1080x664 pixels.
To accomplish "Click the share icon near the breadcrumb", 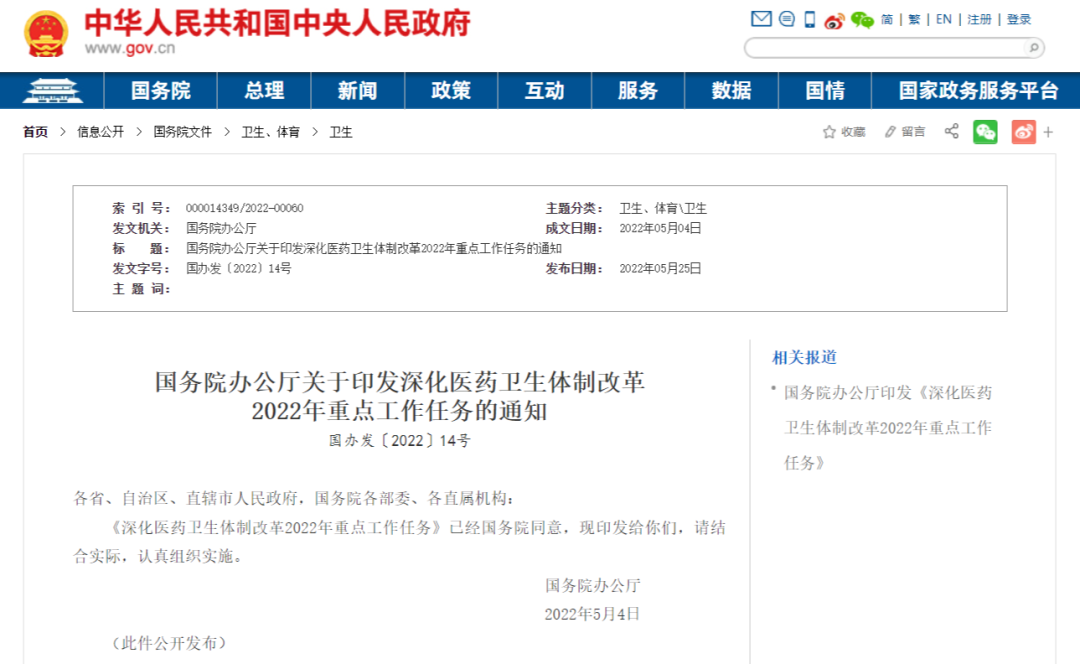I will click(x=951, y=131).
